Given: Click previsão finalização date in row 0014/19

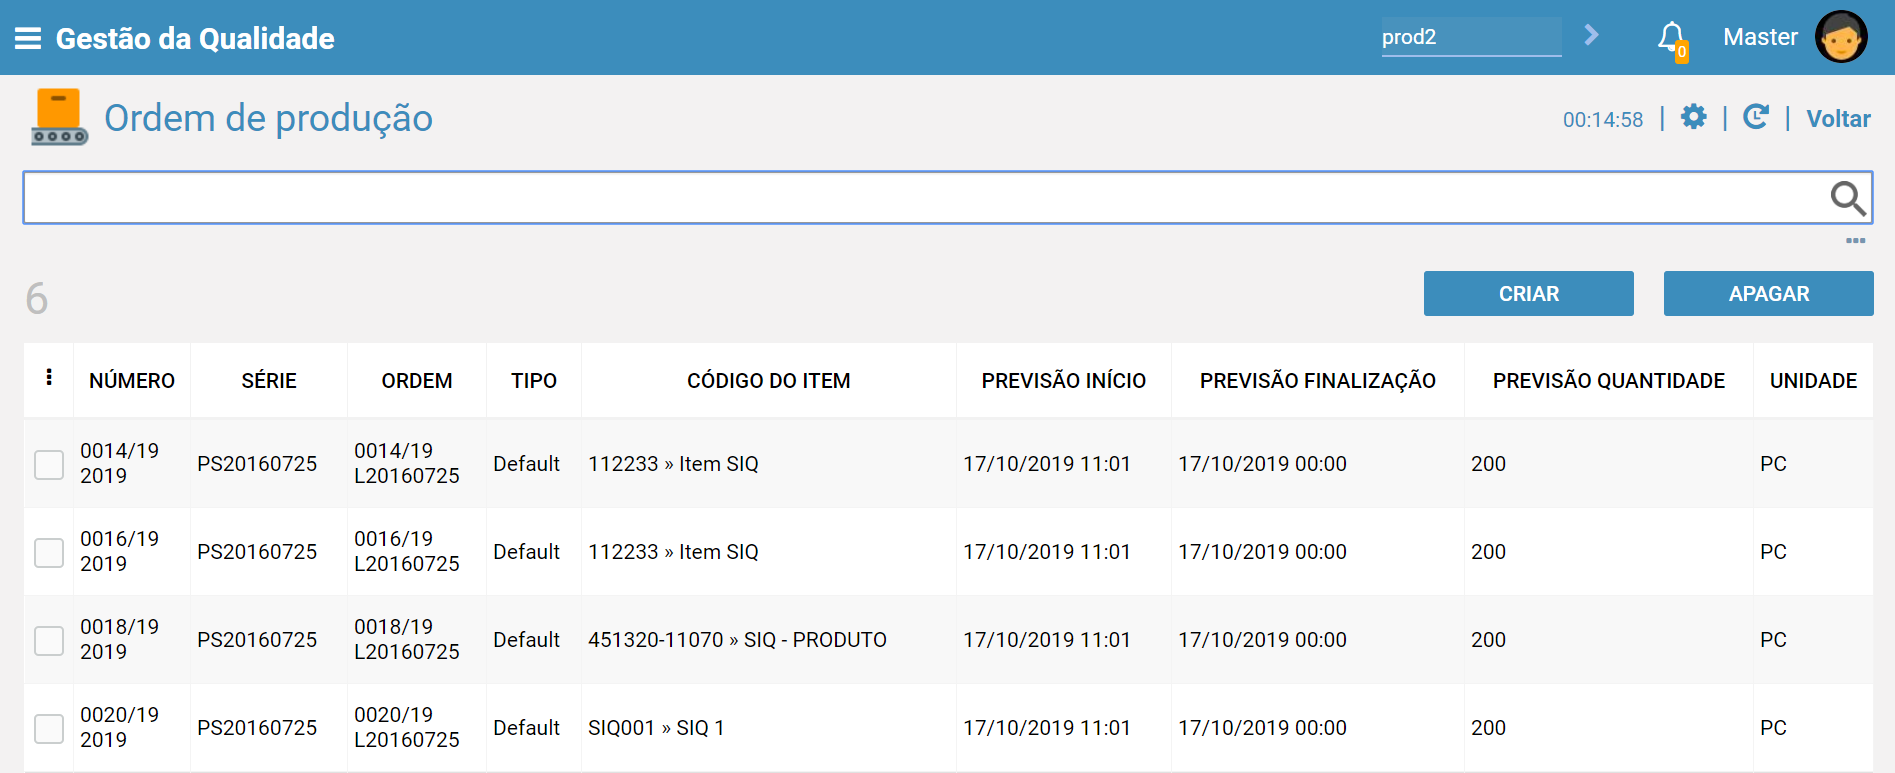Looking at the screenshot, I should click(x=1262, y=464).
